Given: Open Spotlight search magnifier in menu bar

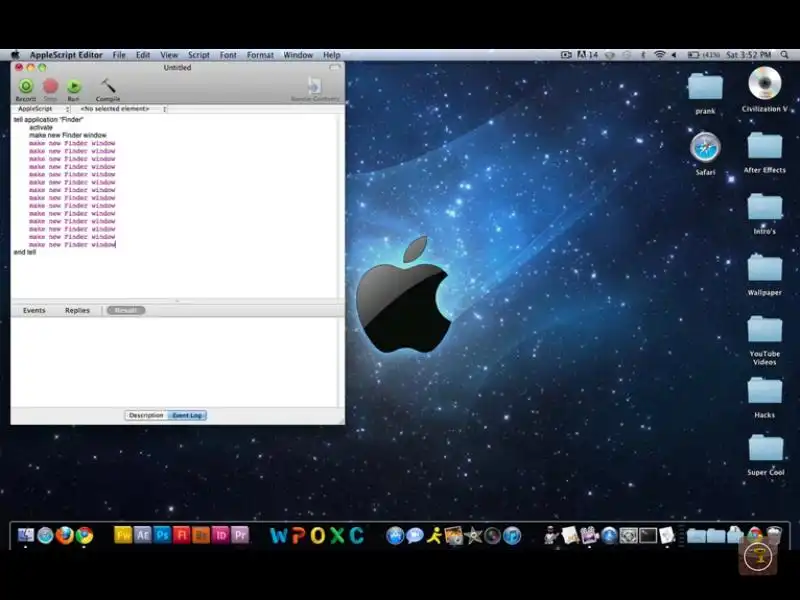Looking at the screenshot, I should (x=784, y=55).
